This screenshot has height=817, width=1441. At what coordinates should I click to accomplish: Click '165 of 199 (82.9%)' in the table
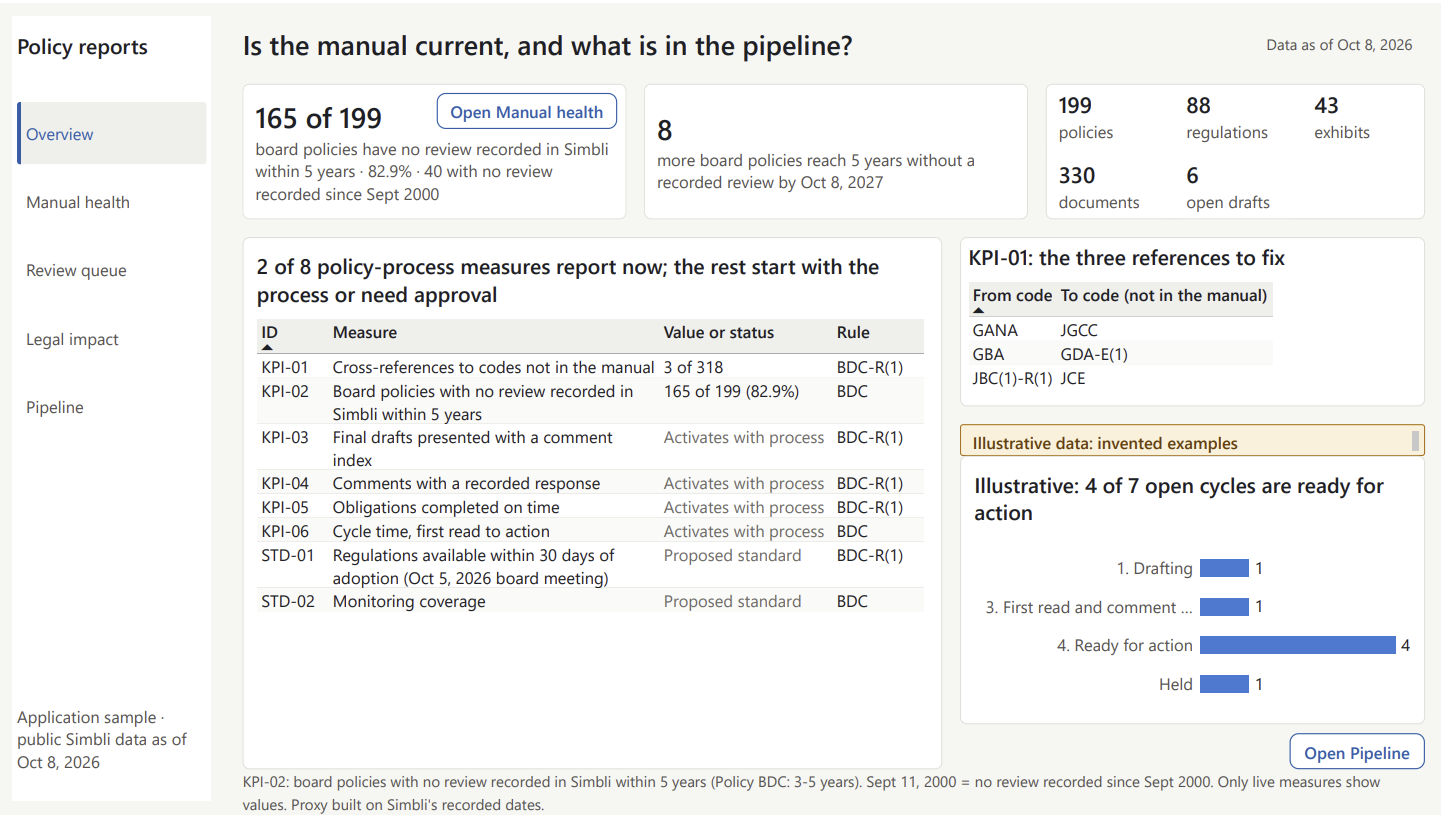(731, 391)
